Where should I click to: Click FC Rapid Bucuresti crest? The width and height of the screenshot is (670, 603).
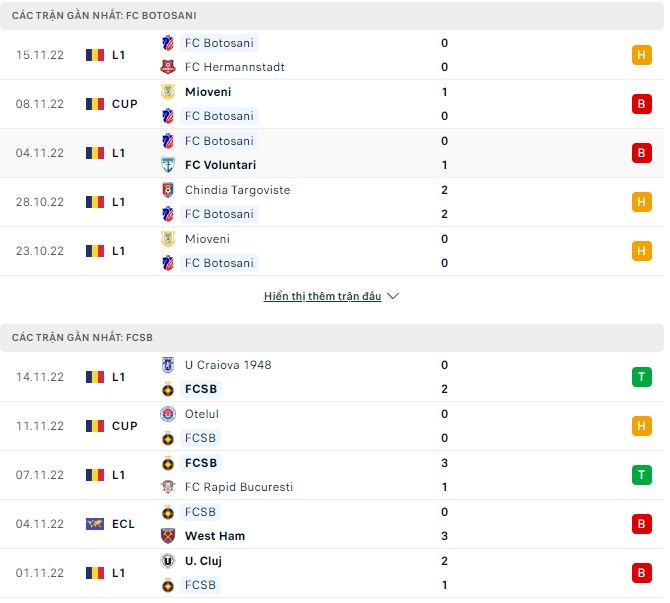[x=168, y=487]
